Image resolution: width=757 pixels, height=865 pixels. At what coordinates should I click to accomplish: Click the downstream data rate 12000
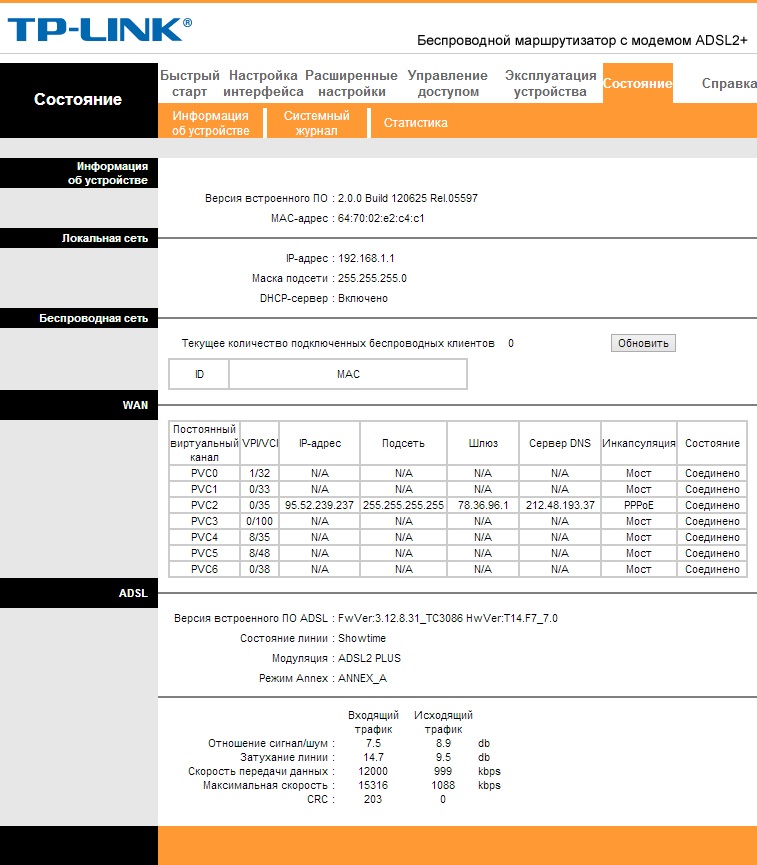(x=373, y=771)
